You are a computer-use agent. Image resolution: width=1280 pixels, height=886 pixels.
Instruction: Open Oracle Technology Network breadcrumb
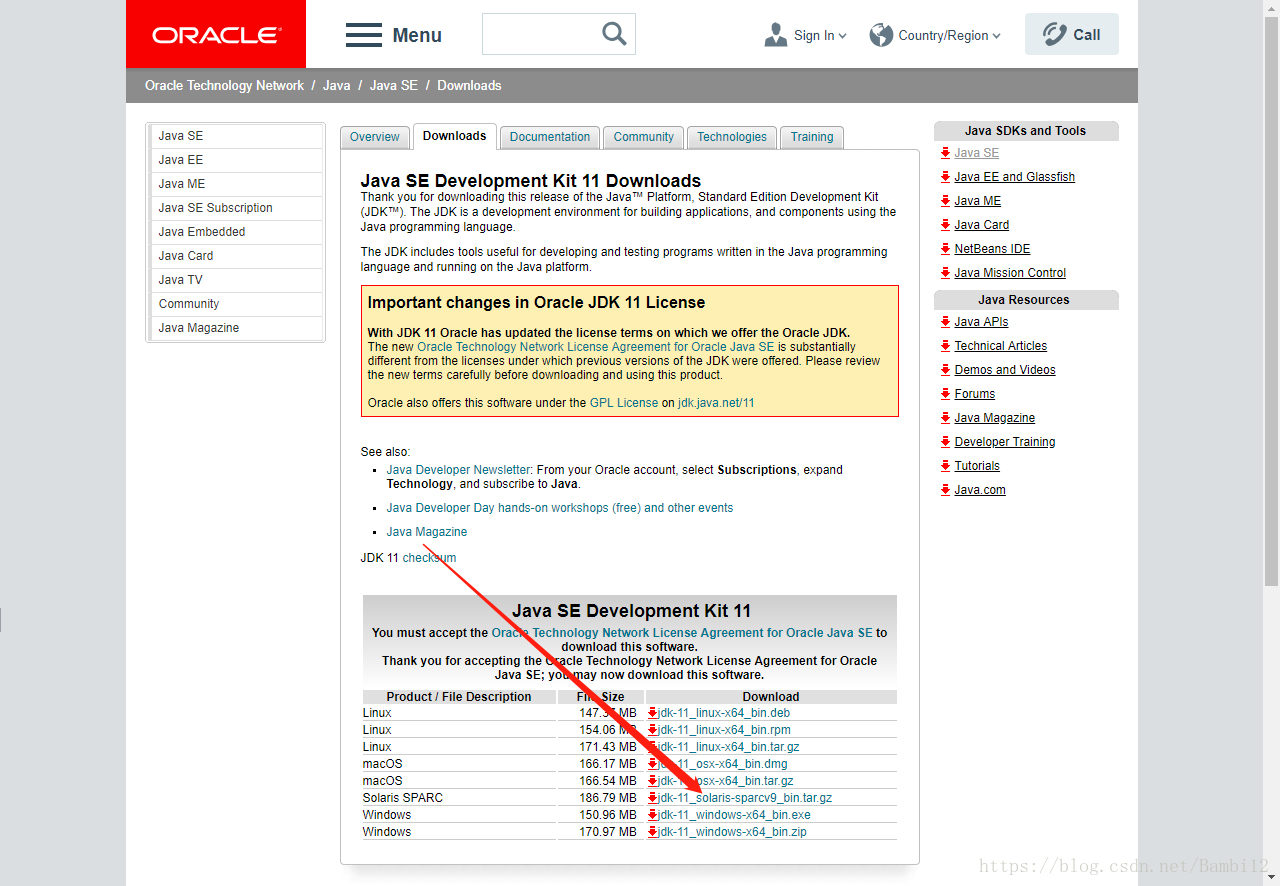[224, 85]
